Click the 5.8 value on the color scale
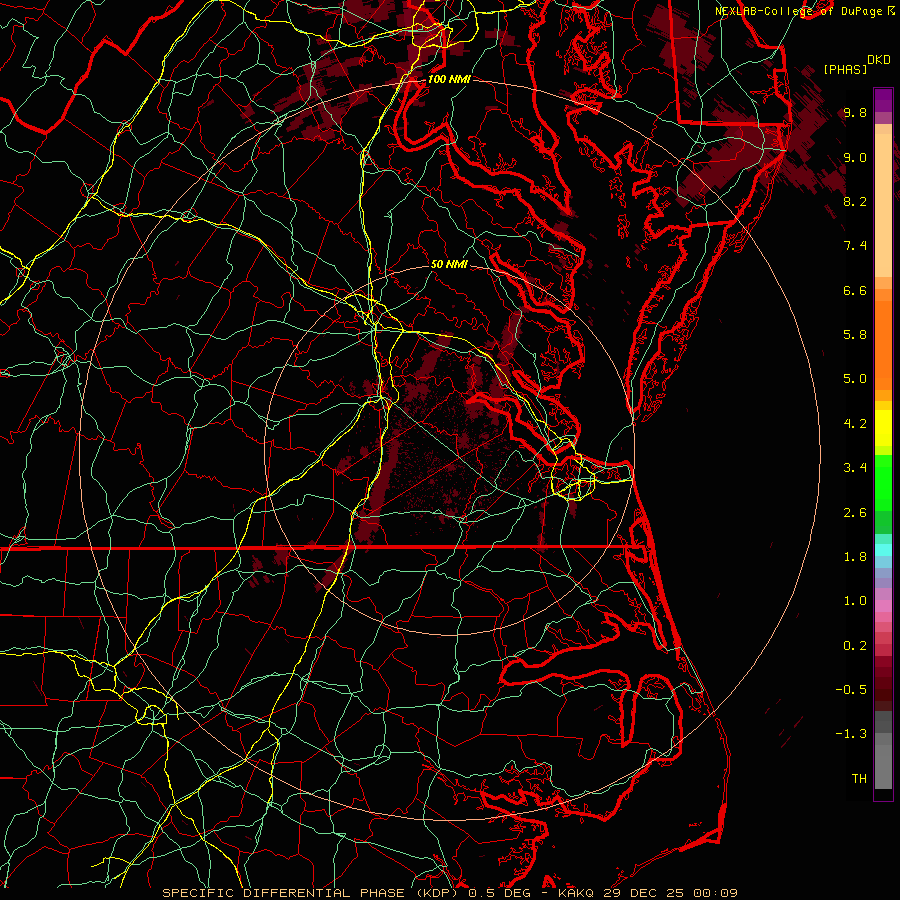 pos(855,335)
